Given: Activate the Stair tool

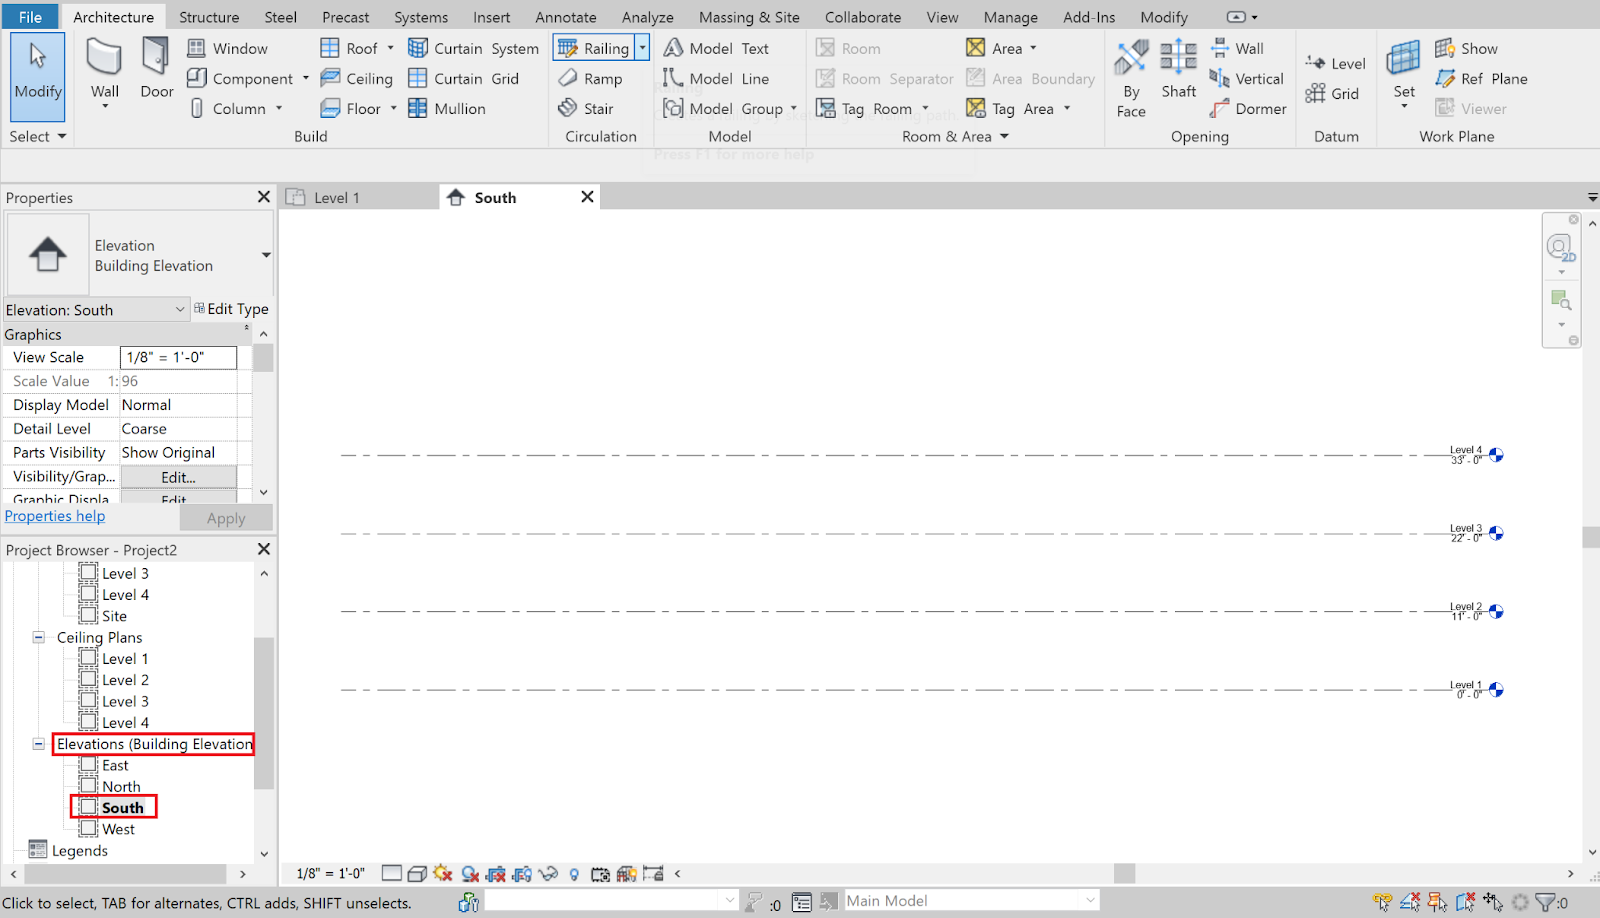Looking at the screenshot, I should [586, 108].
